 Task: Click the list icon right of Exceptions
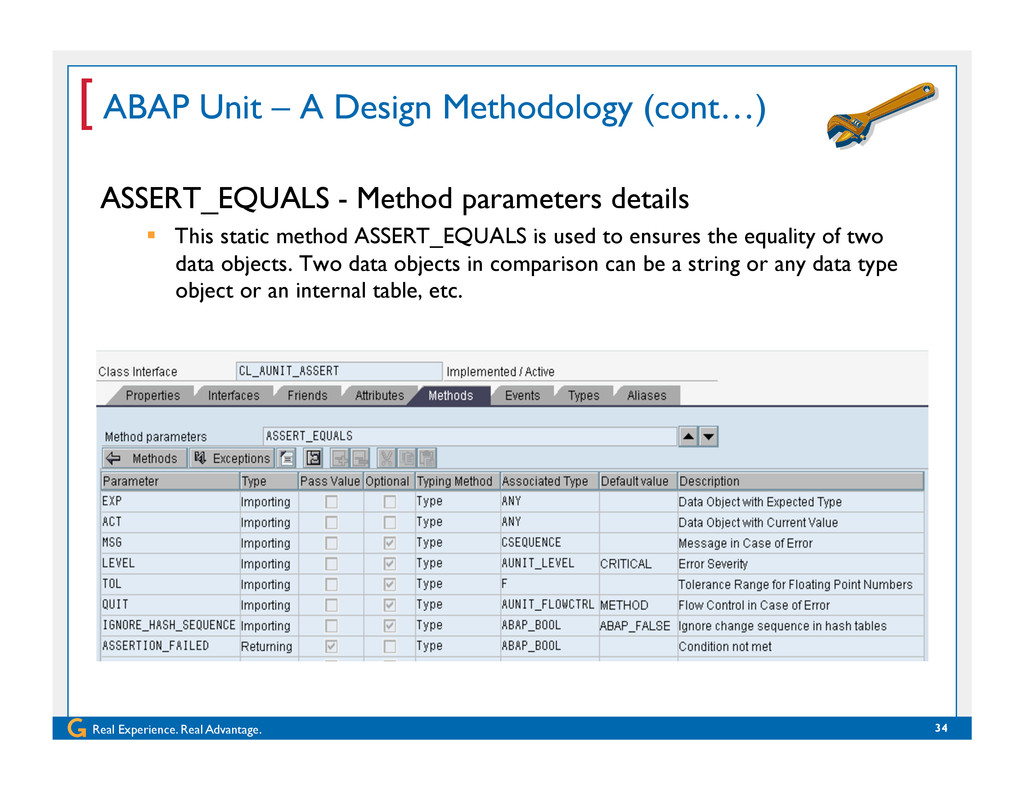tap(287, 459)
